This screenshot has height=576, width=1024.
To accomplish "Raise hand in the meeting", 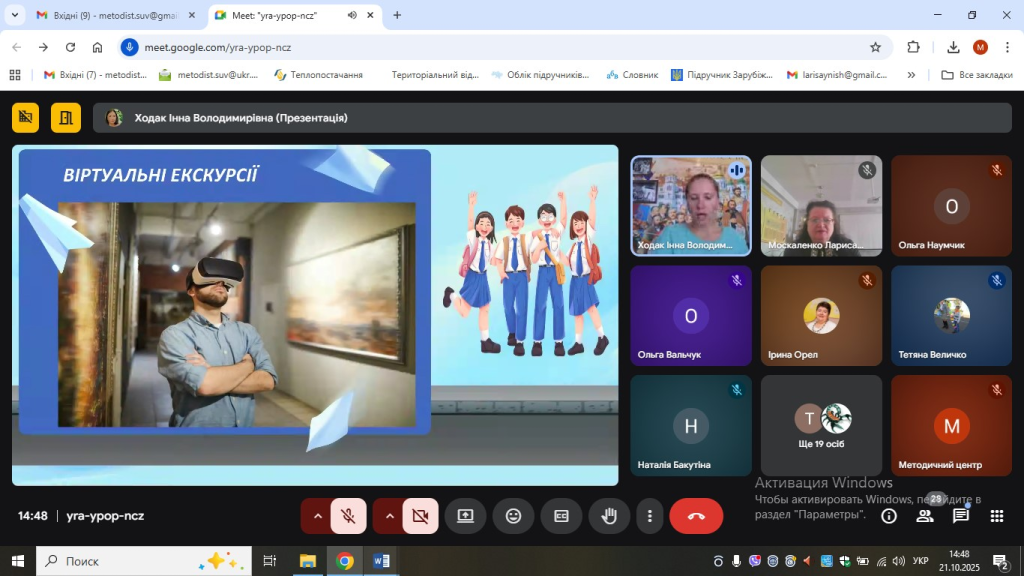I will click(609, 516).
